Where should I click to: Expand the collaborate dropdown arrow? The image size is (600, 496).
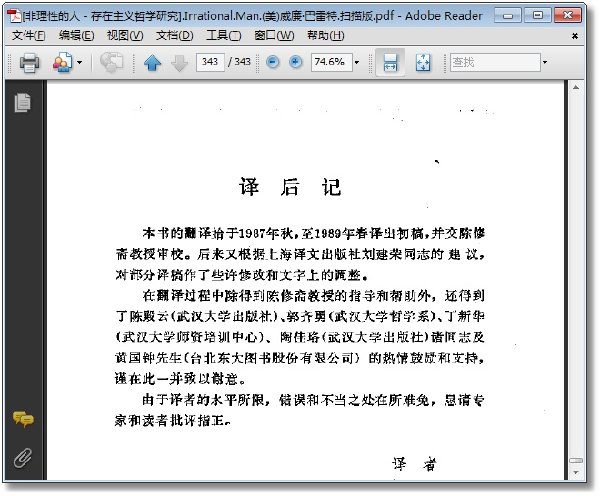79,62
